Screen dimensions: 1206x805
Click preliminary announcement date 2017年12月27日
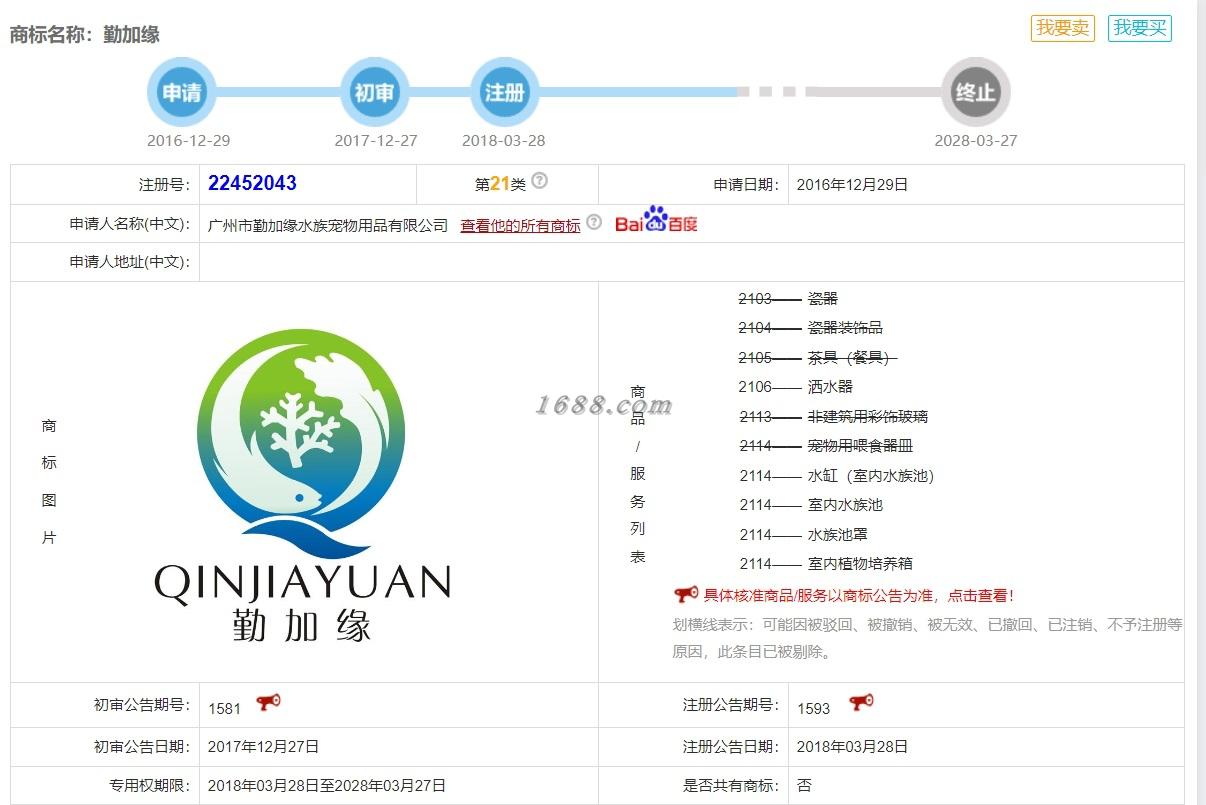pos(264,747)
